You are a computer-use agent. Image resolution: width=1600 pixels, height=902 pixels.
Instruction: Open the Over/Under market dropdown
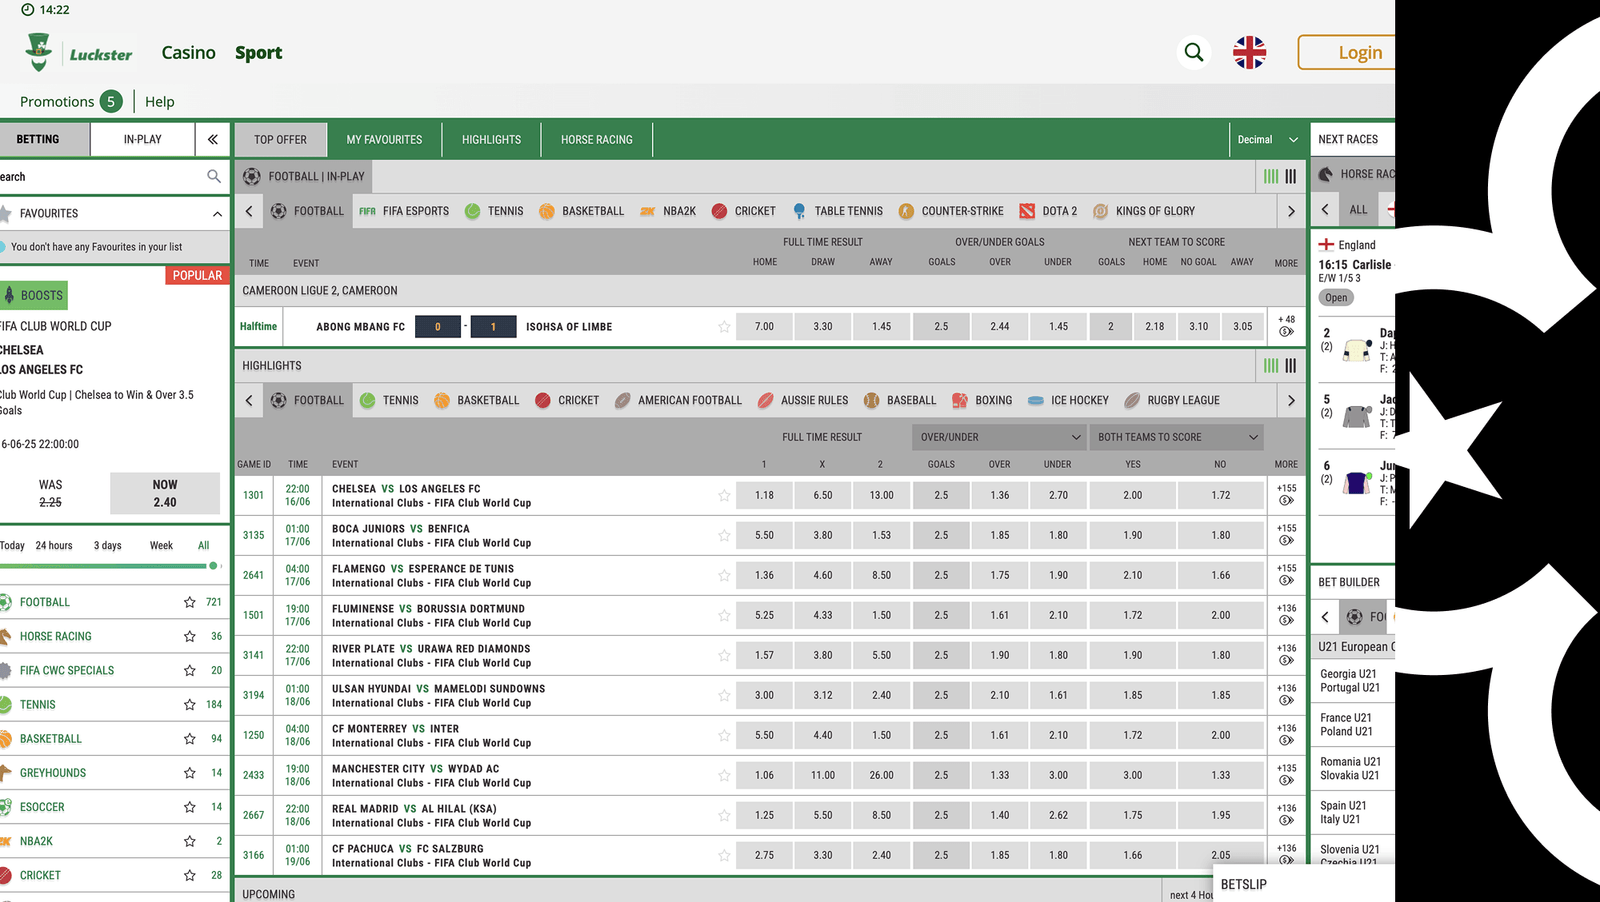click(999, 437)
